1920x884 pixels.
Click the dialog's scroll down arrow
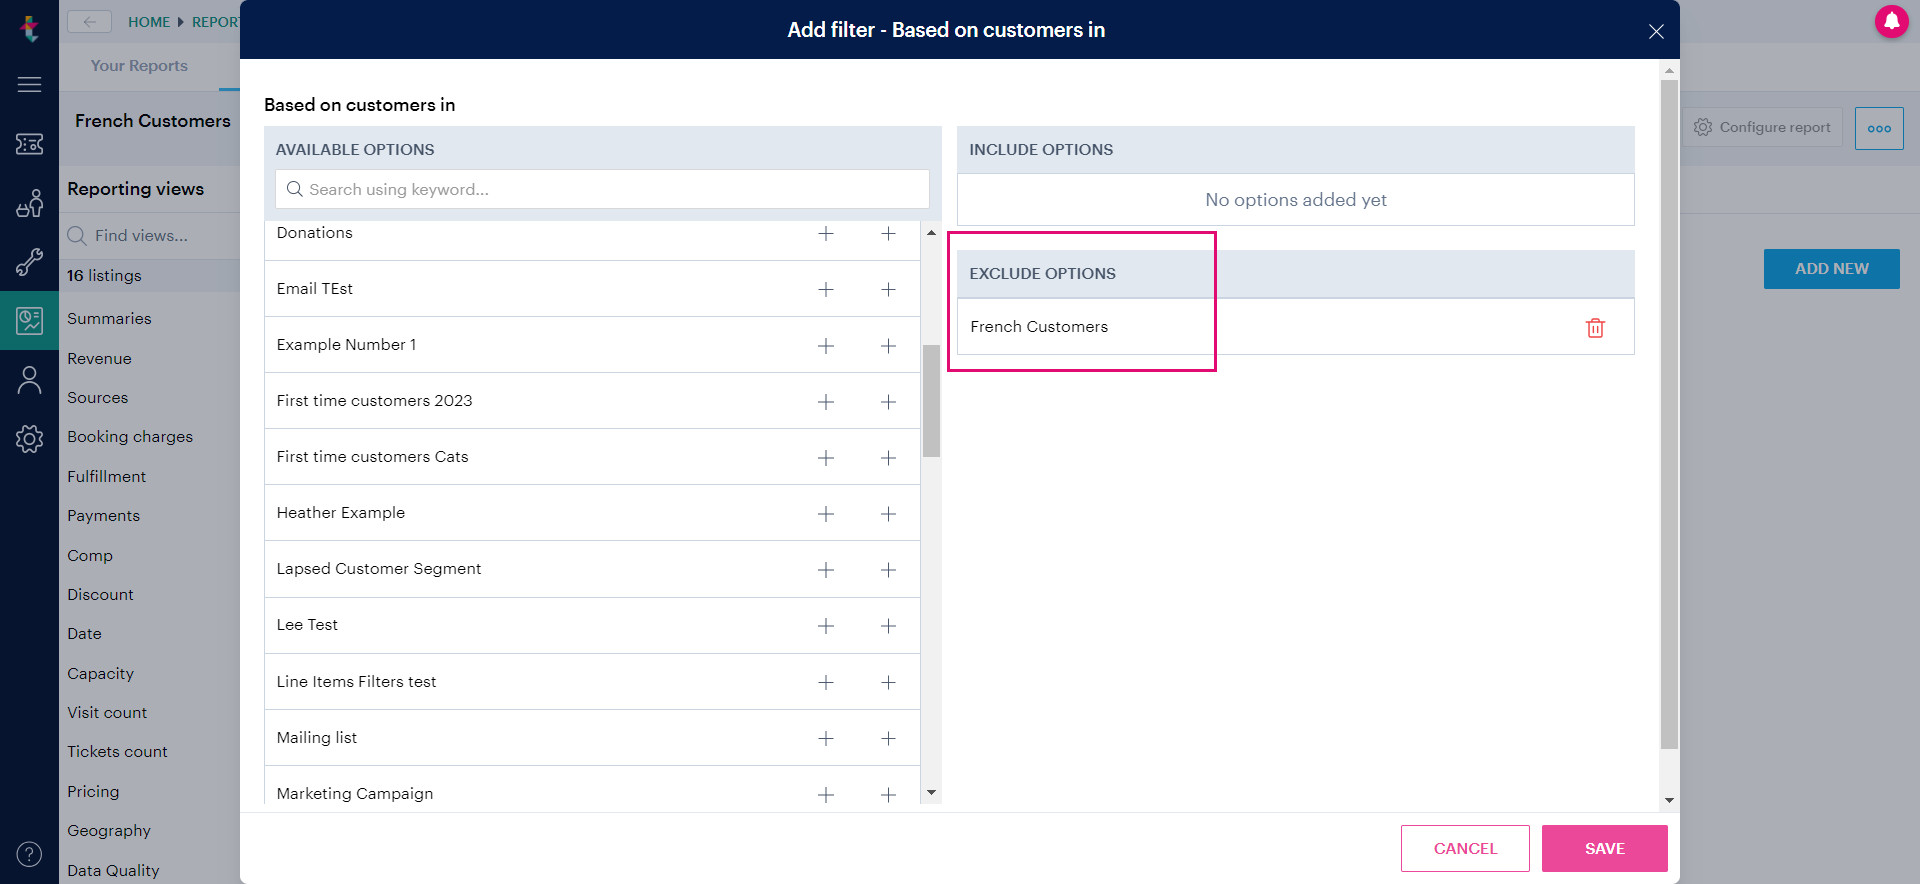(1669, 800)
